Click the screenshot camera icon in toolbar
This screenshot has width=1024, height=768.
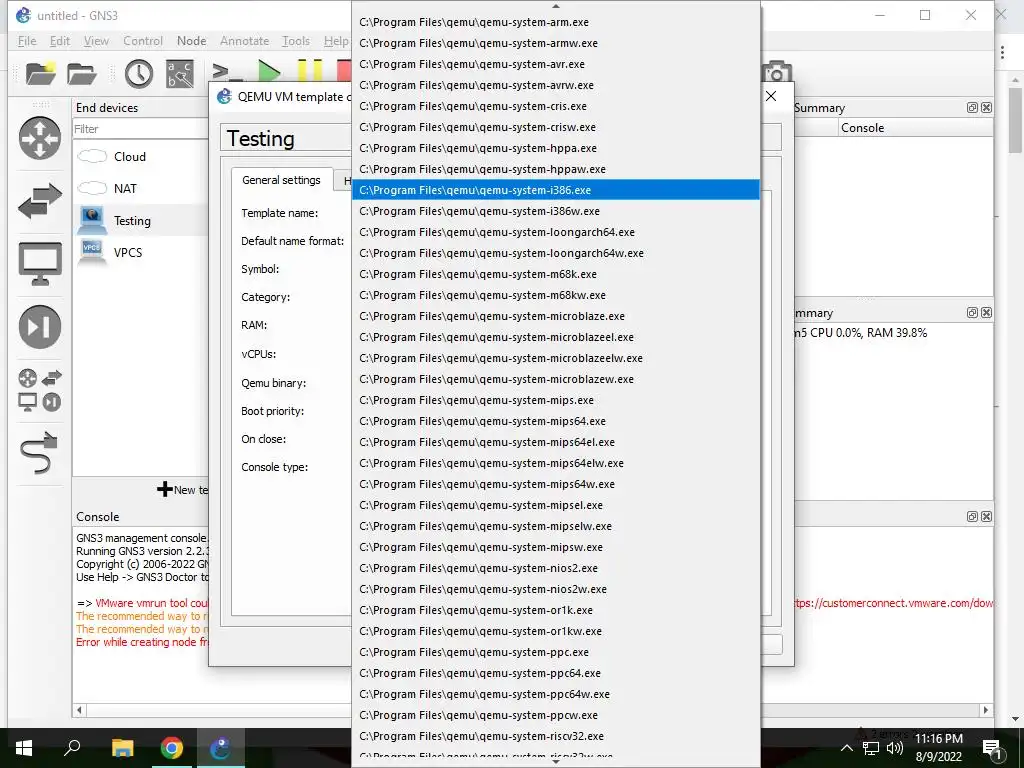tap(776, 72)
